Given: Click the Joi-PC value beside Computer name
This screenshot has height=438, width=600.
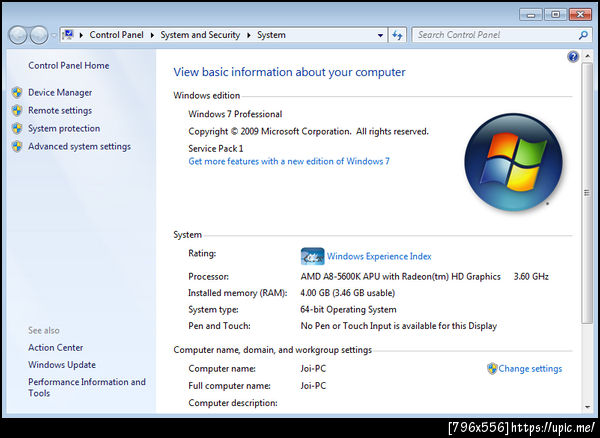Looking at the screenshot, I should click(x=313, y=369).
